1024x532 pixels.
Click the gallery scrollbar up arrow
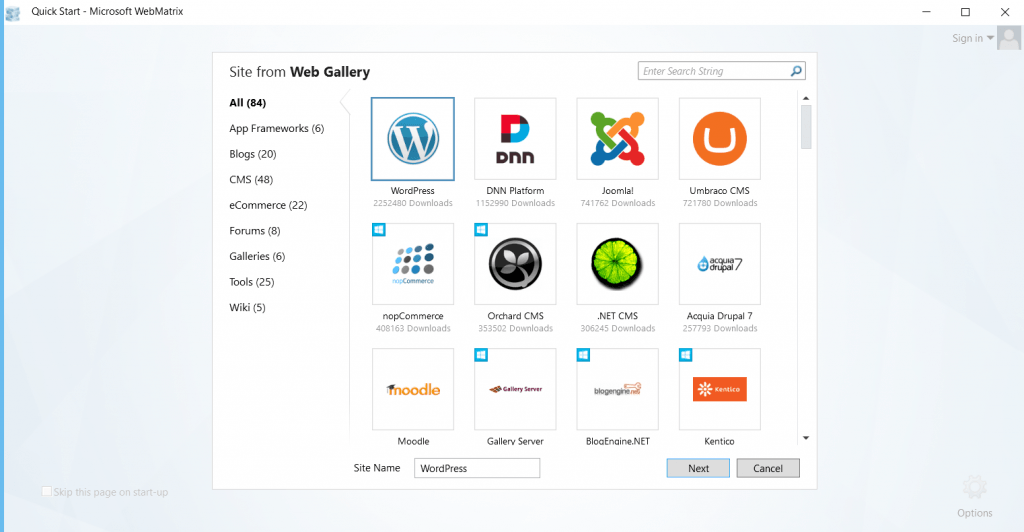(x=806, y=98)
